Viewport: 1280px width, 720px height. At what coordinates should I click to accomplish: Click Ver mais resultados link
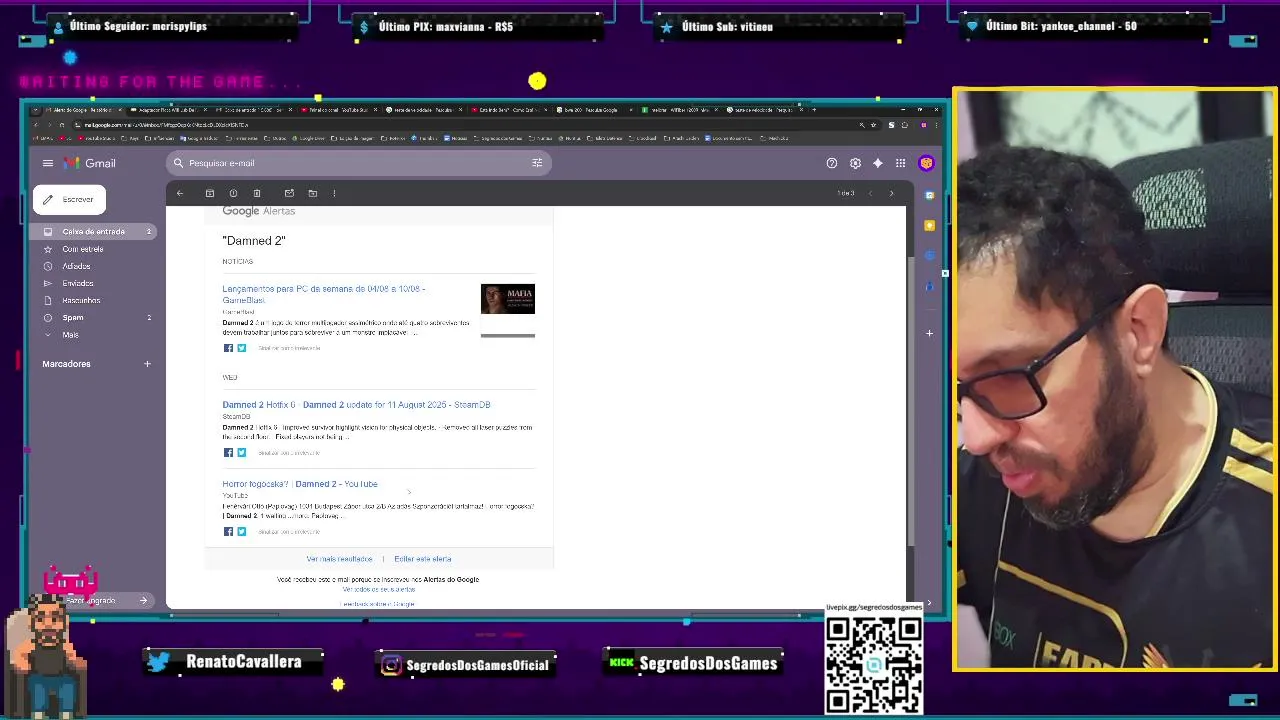339,559
